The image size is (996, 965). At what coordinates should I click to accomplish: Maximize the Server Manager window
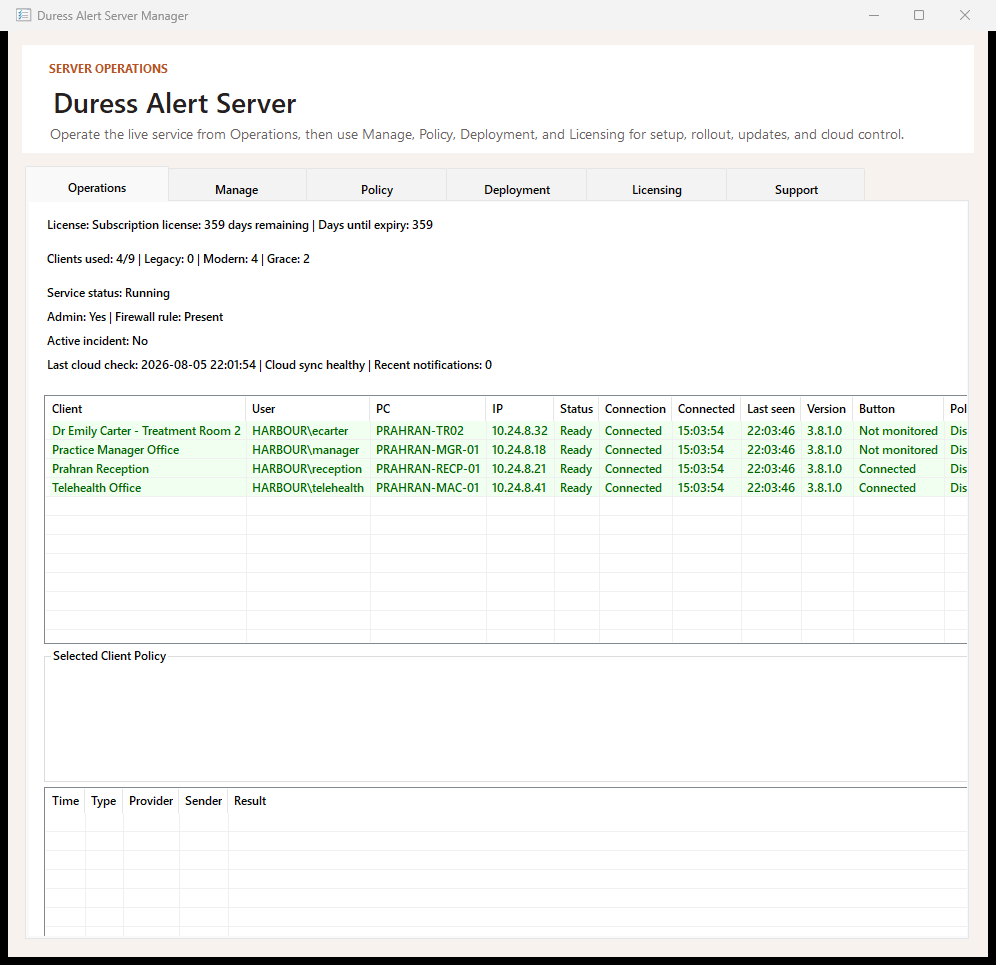[919, 15]
